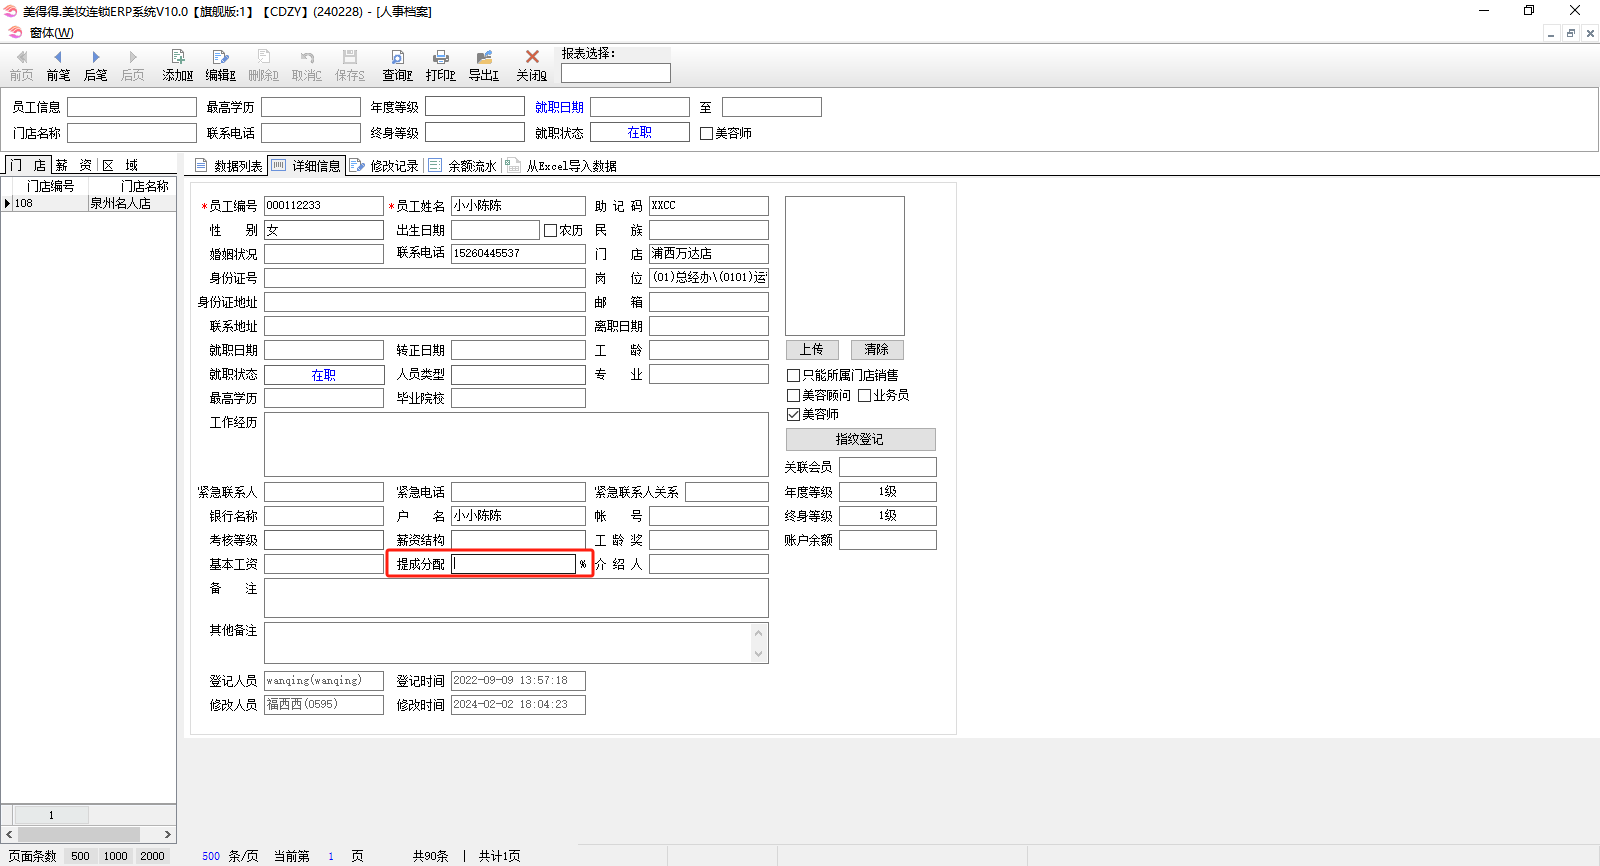Open the 就职状态 filter showing 在职
This screenshot has height=866, width=1600.
(x=640, y=132)
